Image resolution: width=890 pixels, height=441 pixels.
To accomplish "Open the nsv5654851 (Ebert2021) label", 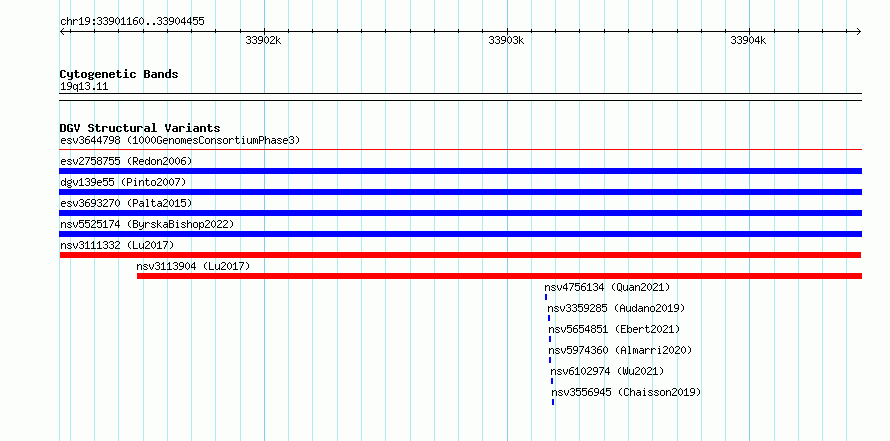I will coord(614,329).
